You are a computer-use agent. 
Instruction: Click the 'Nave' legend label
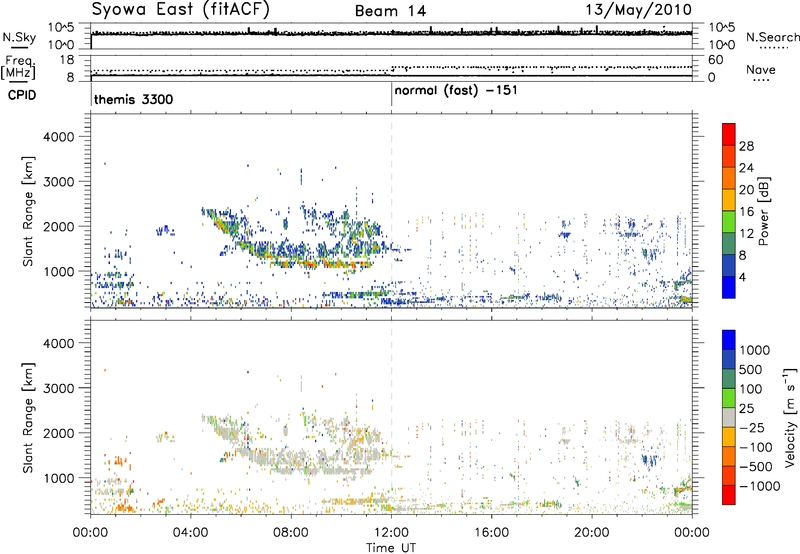click(x=761, y=69)
